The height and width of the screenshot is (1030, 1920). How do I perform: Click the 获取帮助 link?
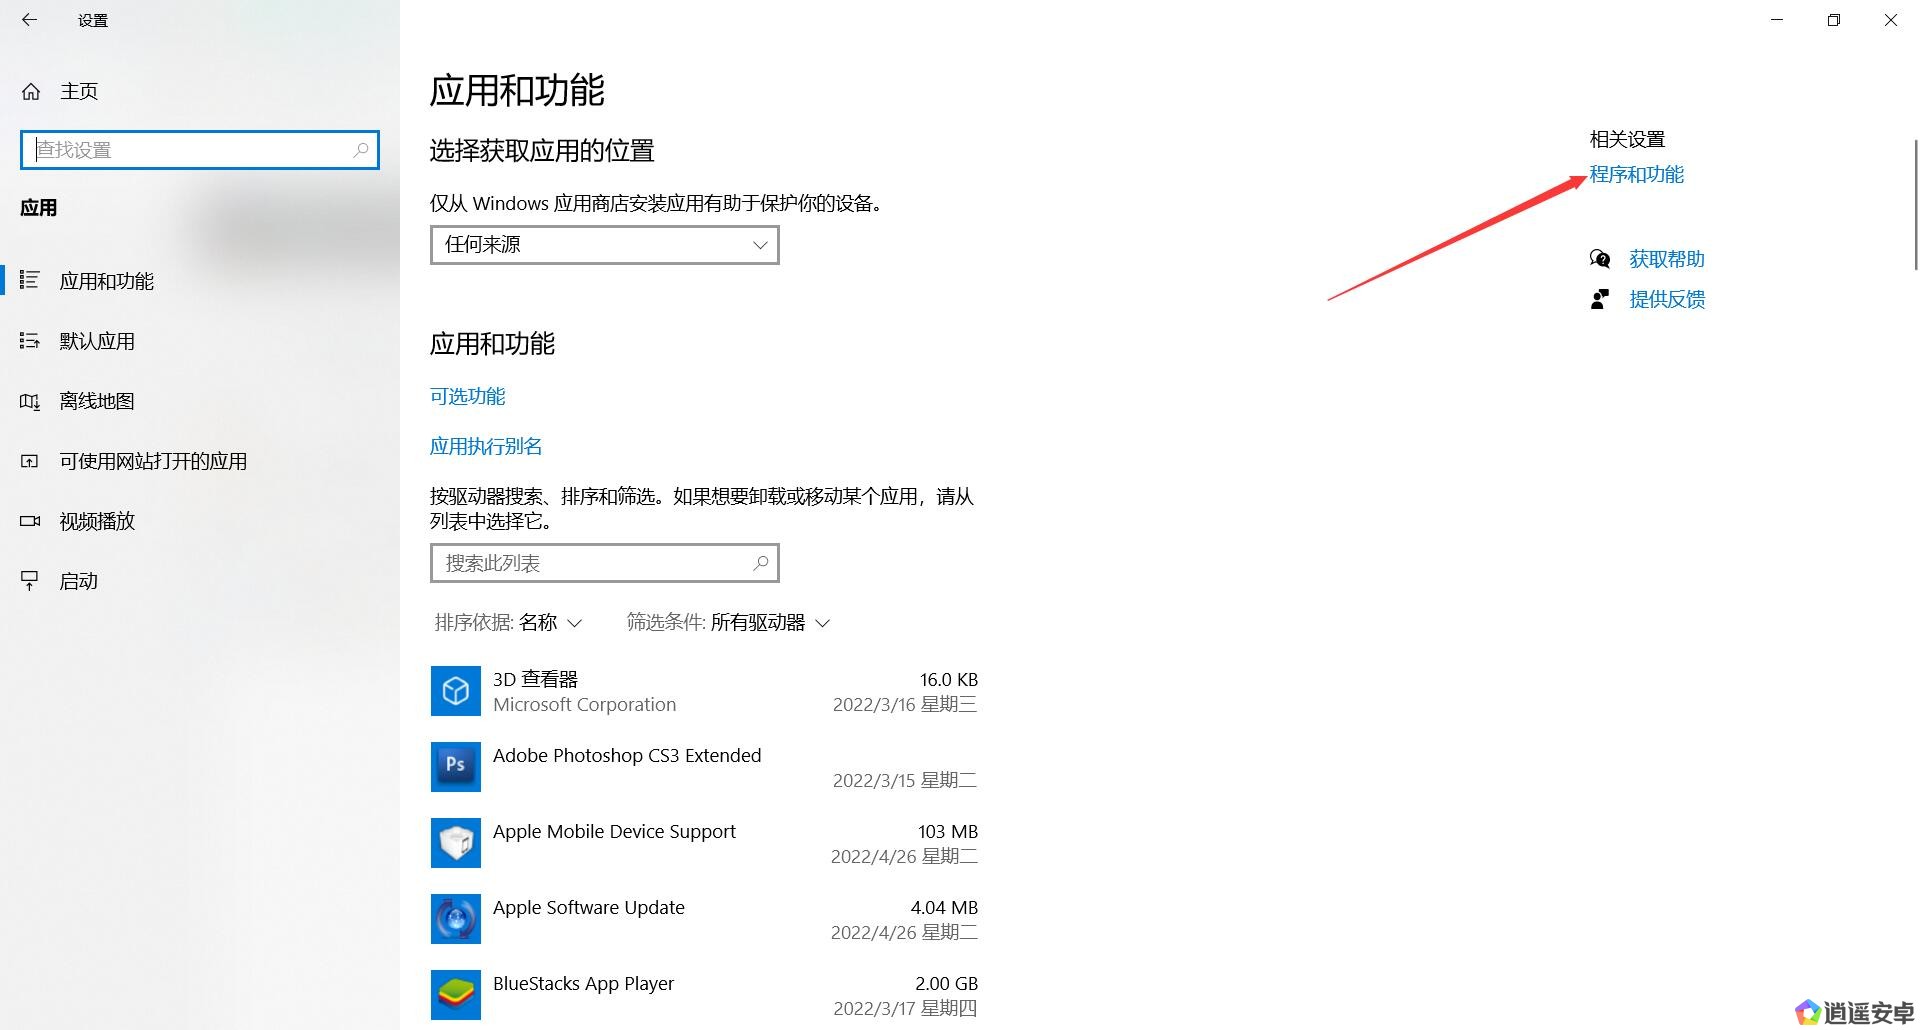coord(1666,259)
